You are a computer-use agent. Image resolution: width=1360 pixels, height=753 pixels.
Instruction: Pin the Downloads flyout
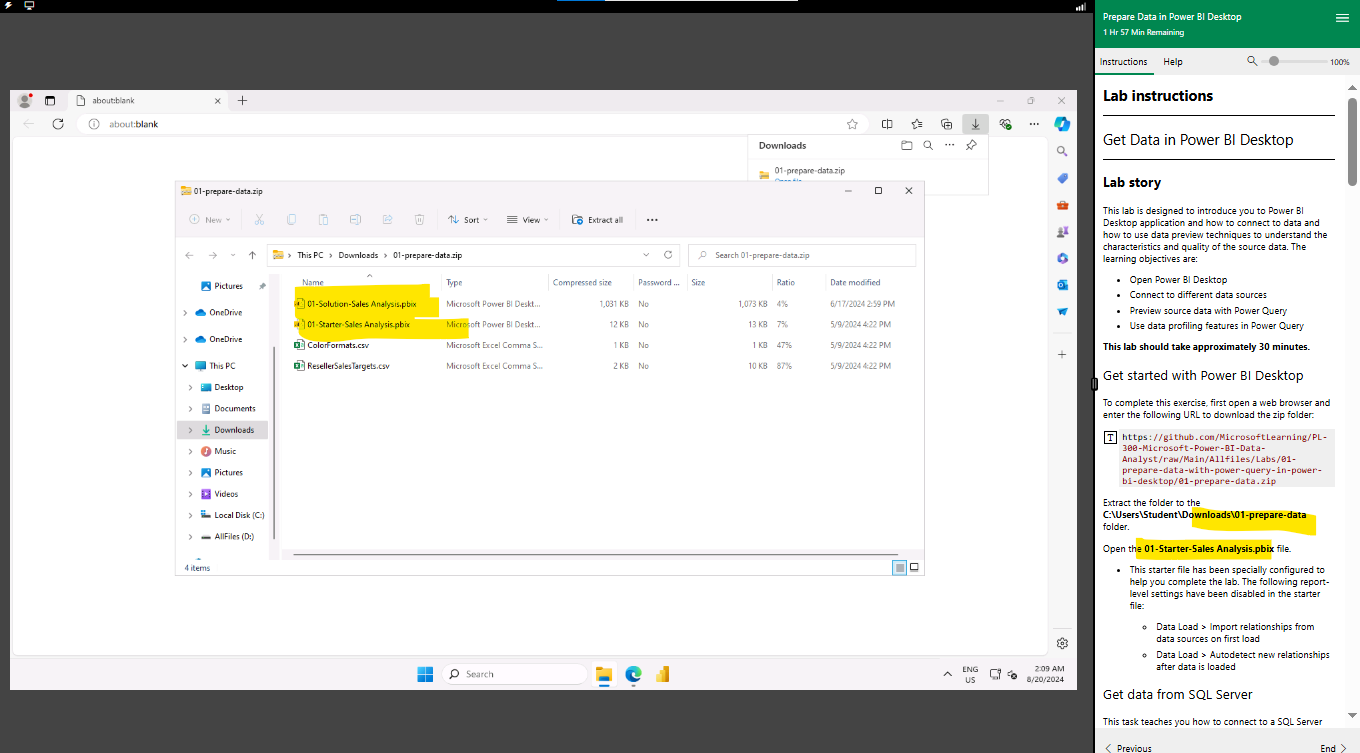coord(971,145)
